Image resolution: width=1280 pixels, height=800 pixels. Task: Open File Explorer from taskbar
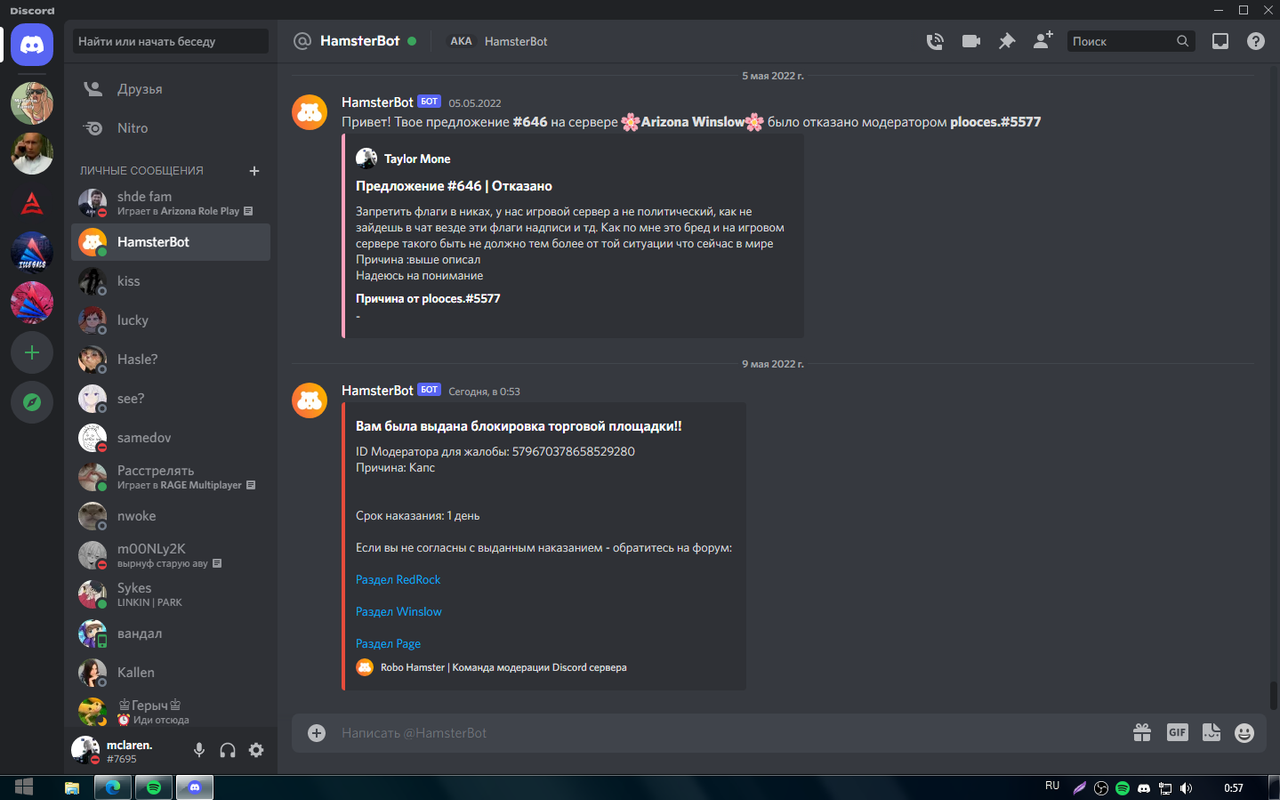pyautogui.click(x=72, y=787)
